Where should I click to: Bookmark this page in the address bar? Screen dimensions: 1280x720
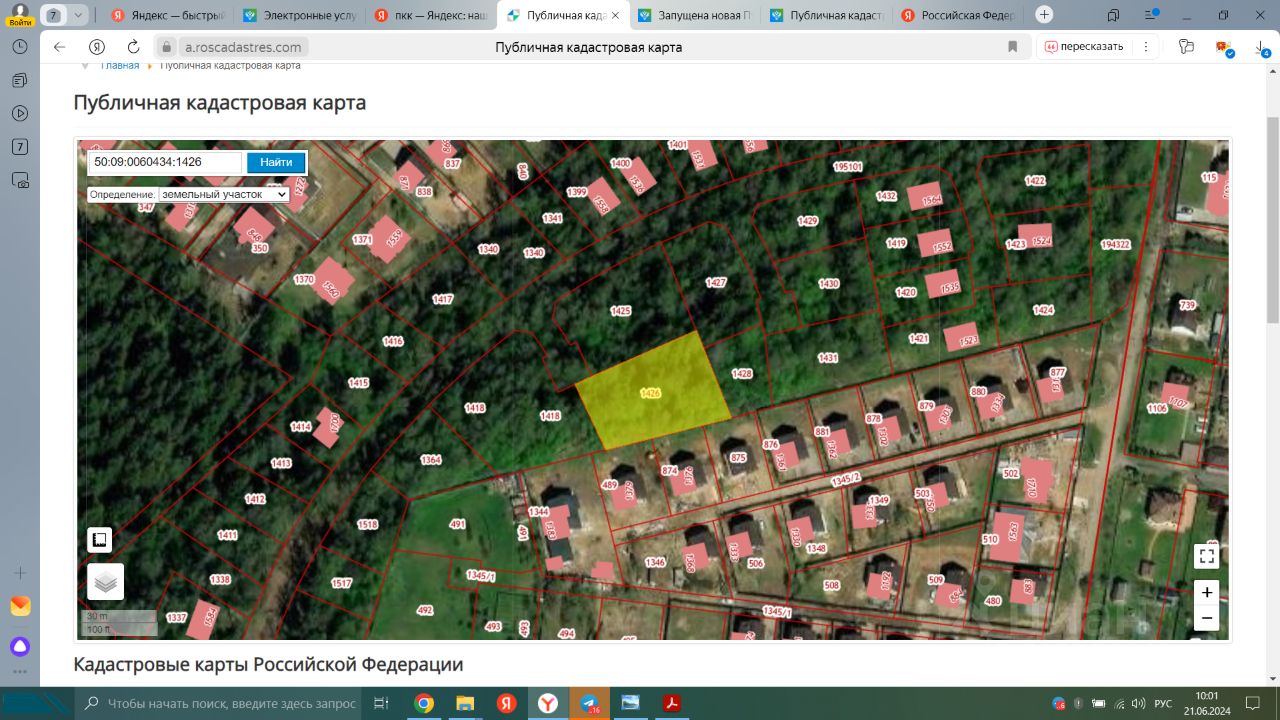(x=1012, y=47)
